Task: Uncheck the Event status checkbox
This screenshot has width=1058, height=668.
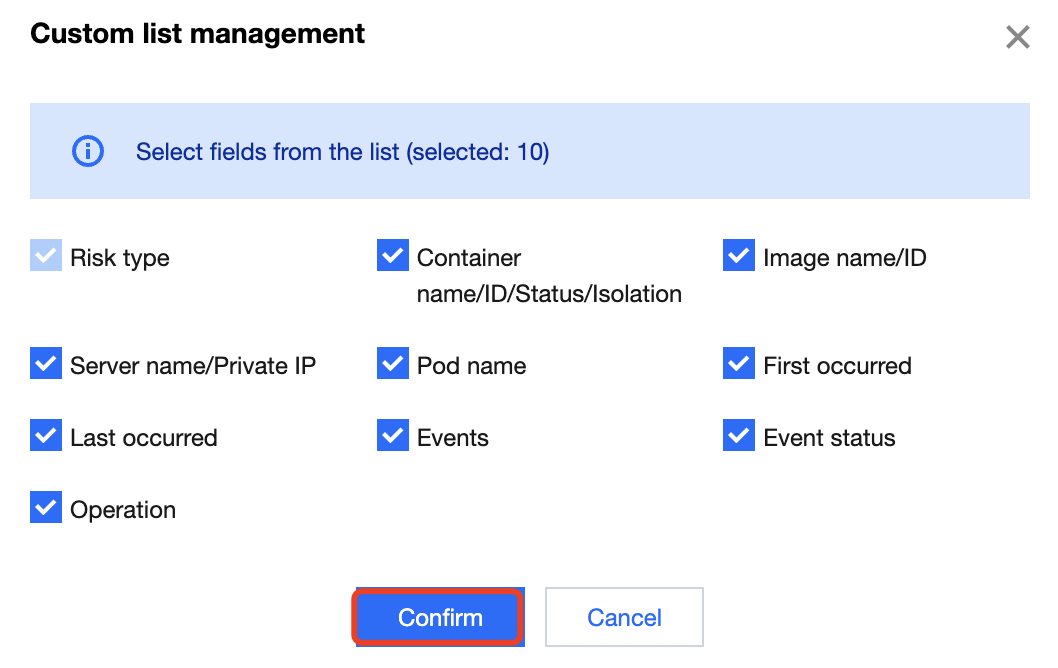Action: pyautogui.click(x=739, y=436)
